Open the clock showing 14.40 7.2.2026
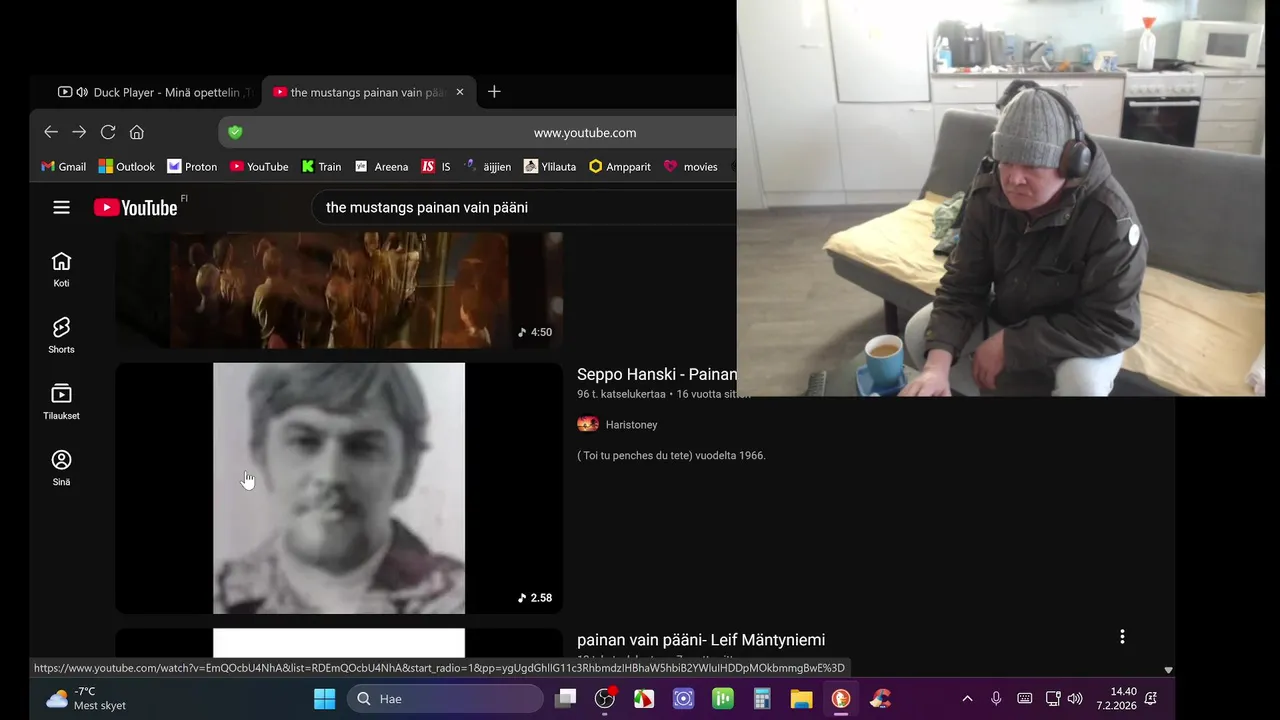1280x720 pixels. (1118, 699)
